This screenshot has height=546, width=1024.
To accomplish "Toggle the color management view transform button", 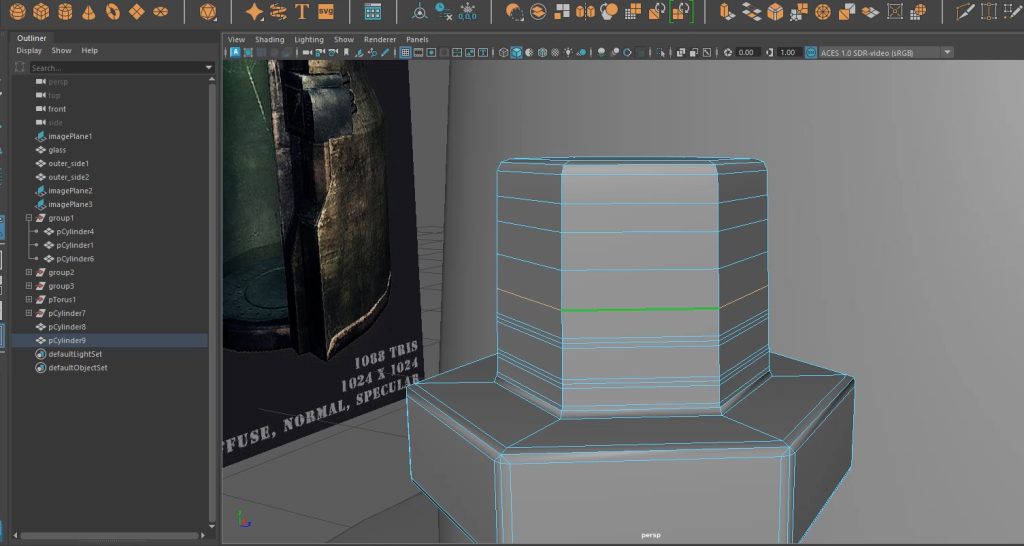I will [x=811, y=52].
